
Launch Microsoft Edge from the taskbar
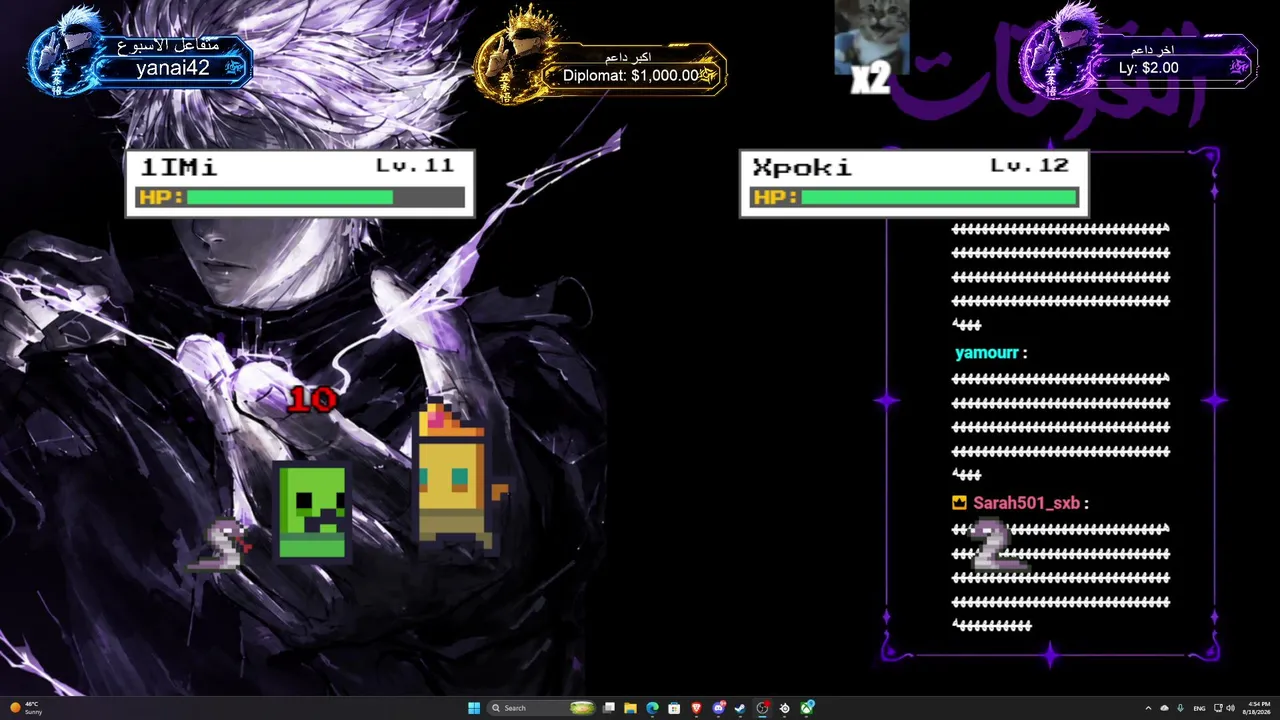tap(653, 708)
